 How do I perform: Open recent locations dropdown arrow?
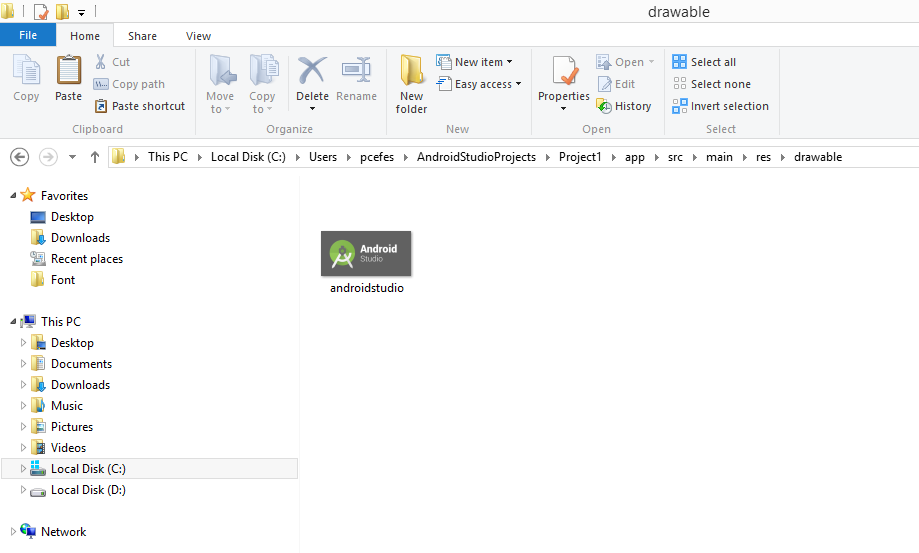click(x=72, y=157)
